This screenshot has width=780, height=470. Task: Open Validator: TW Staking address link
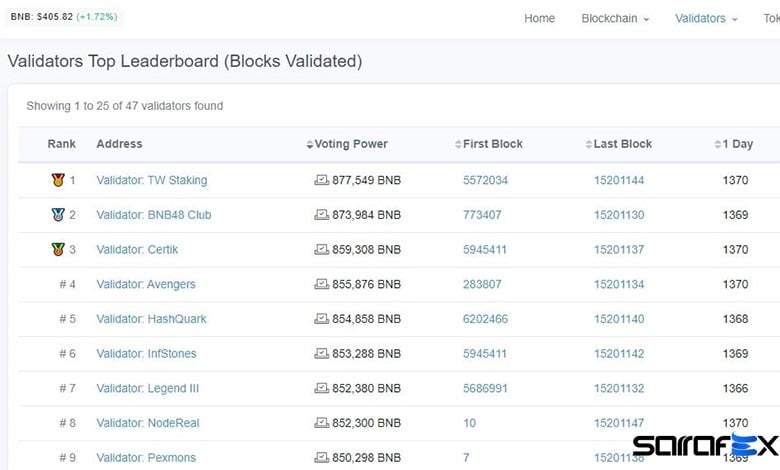pyautogui.click(x=152, y=180)
